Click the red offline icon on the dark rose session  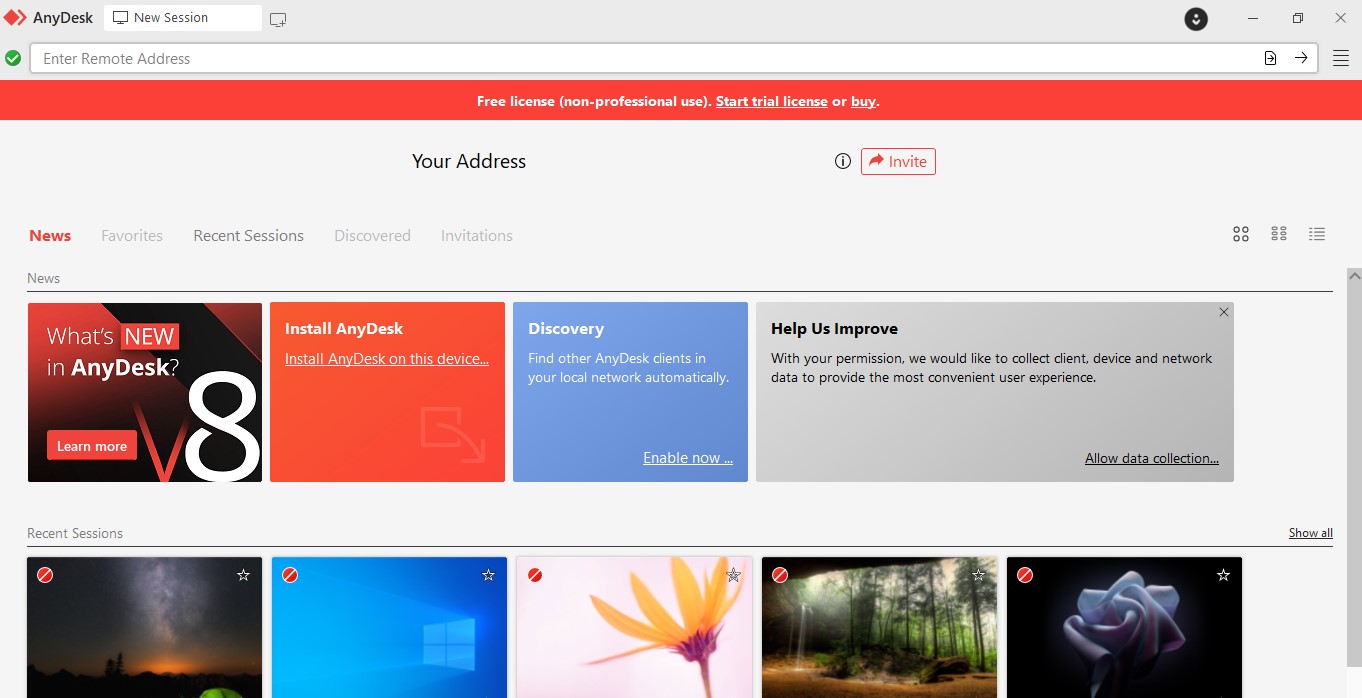click(x=1025, y=575)
